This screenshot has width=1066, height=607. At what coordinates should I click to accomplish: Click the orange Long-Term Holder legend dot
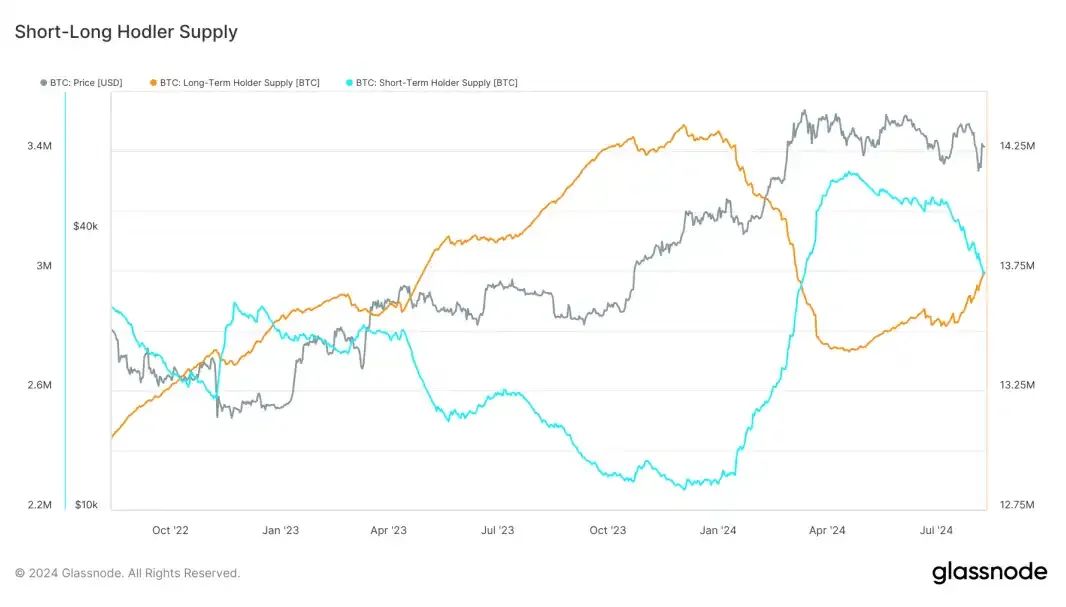click(154, 83)
